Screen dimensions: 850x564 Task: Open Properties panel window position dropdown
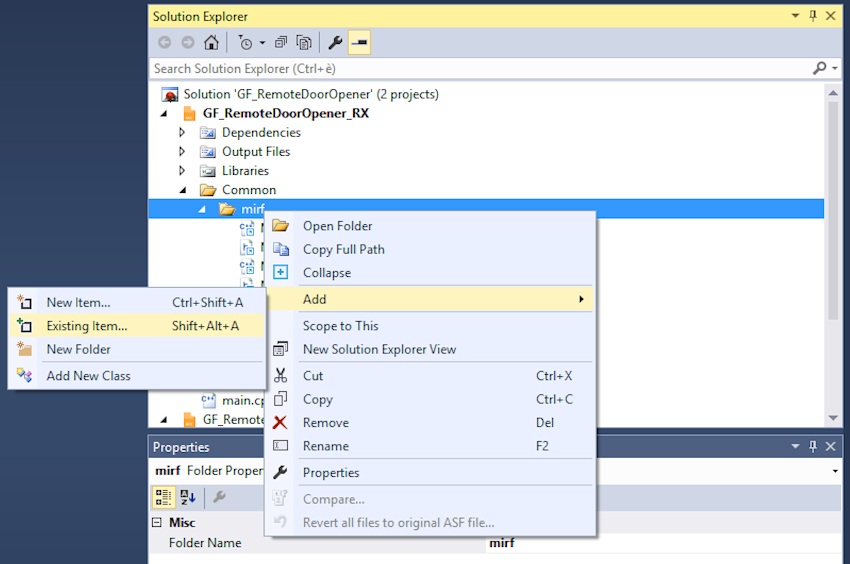click(795, 446)
